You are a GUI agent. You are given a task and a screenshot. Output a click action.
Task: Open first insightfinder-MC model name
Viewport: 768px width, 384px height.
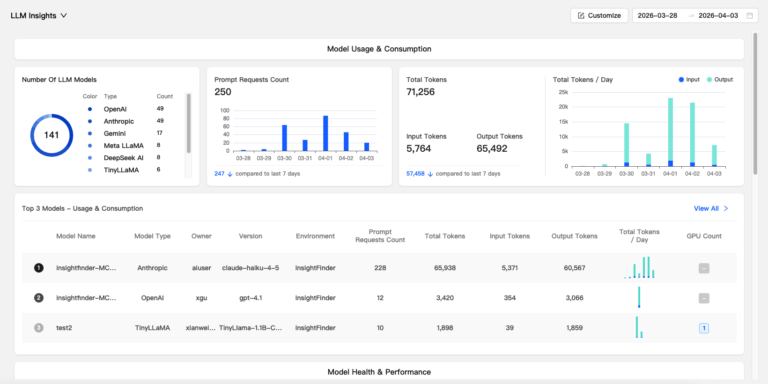click(x=86, y=268)
